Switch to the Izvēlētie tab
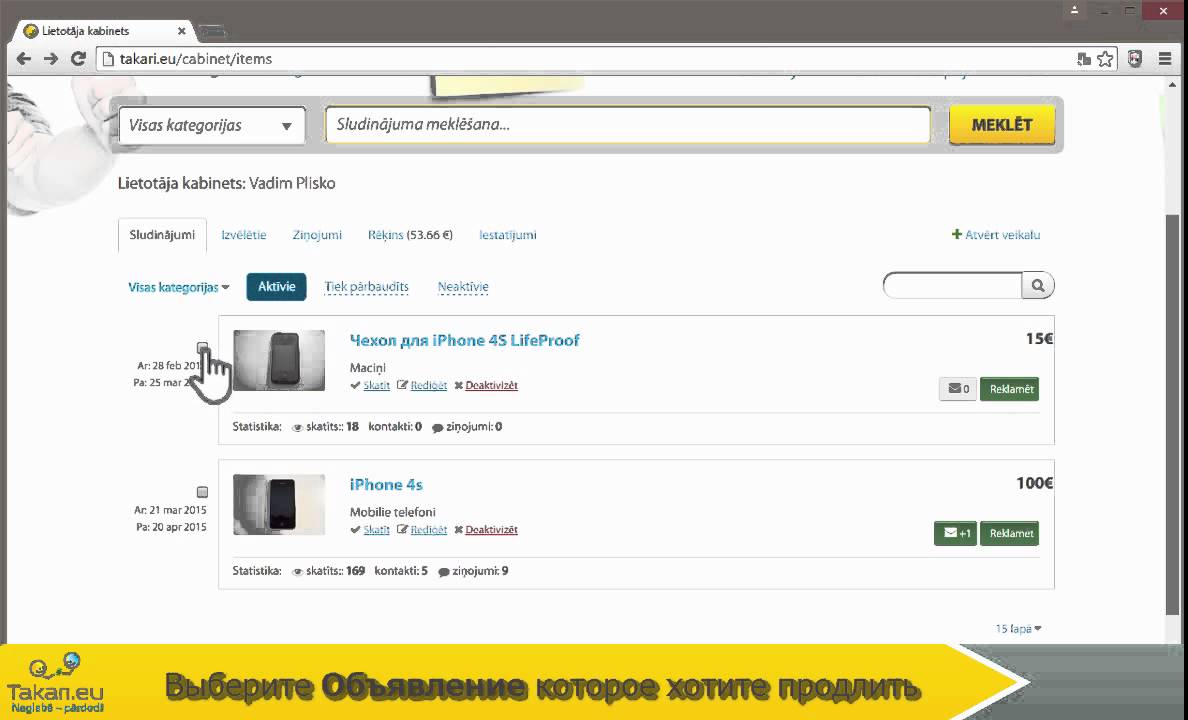Screen dimensions: 1188x720 click(244, 235)
